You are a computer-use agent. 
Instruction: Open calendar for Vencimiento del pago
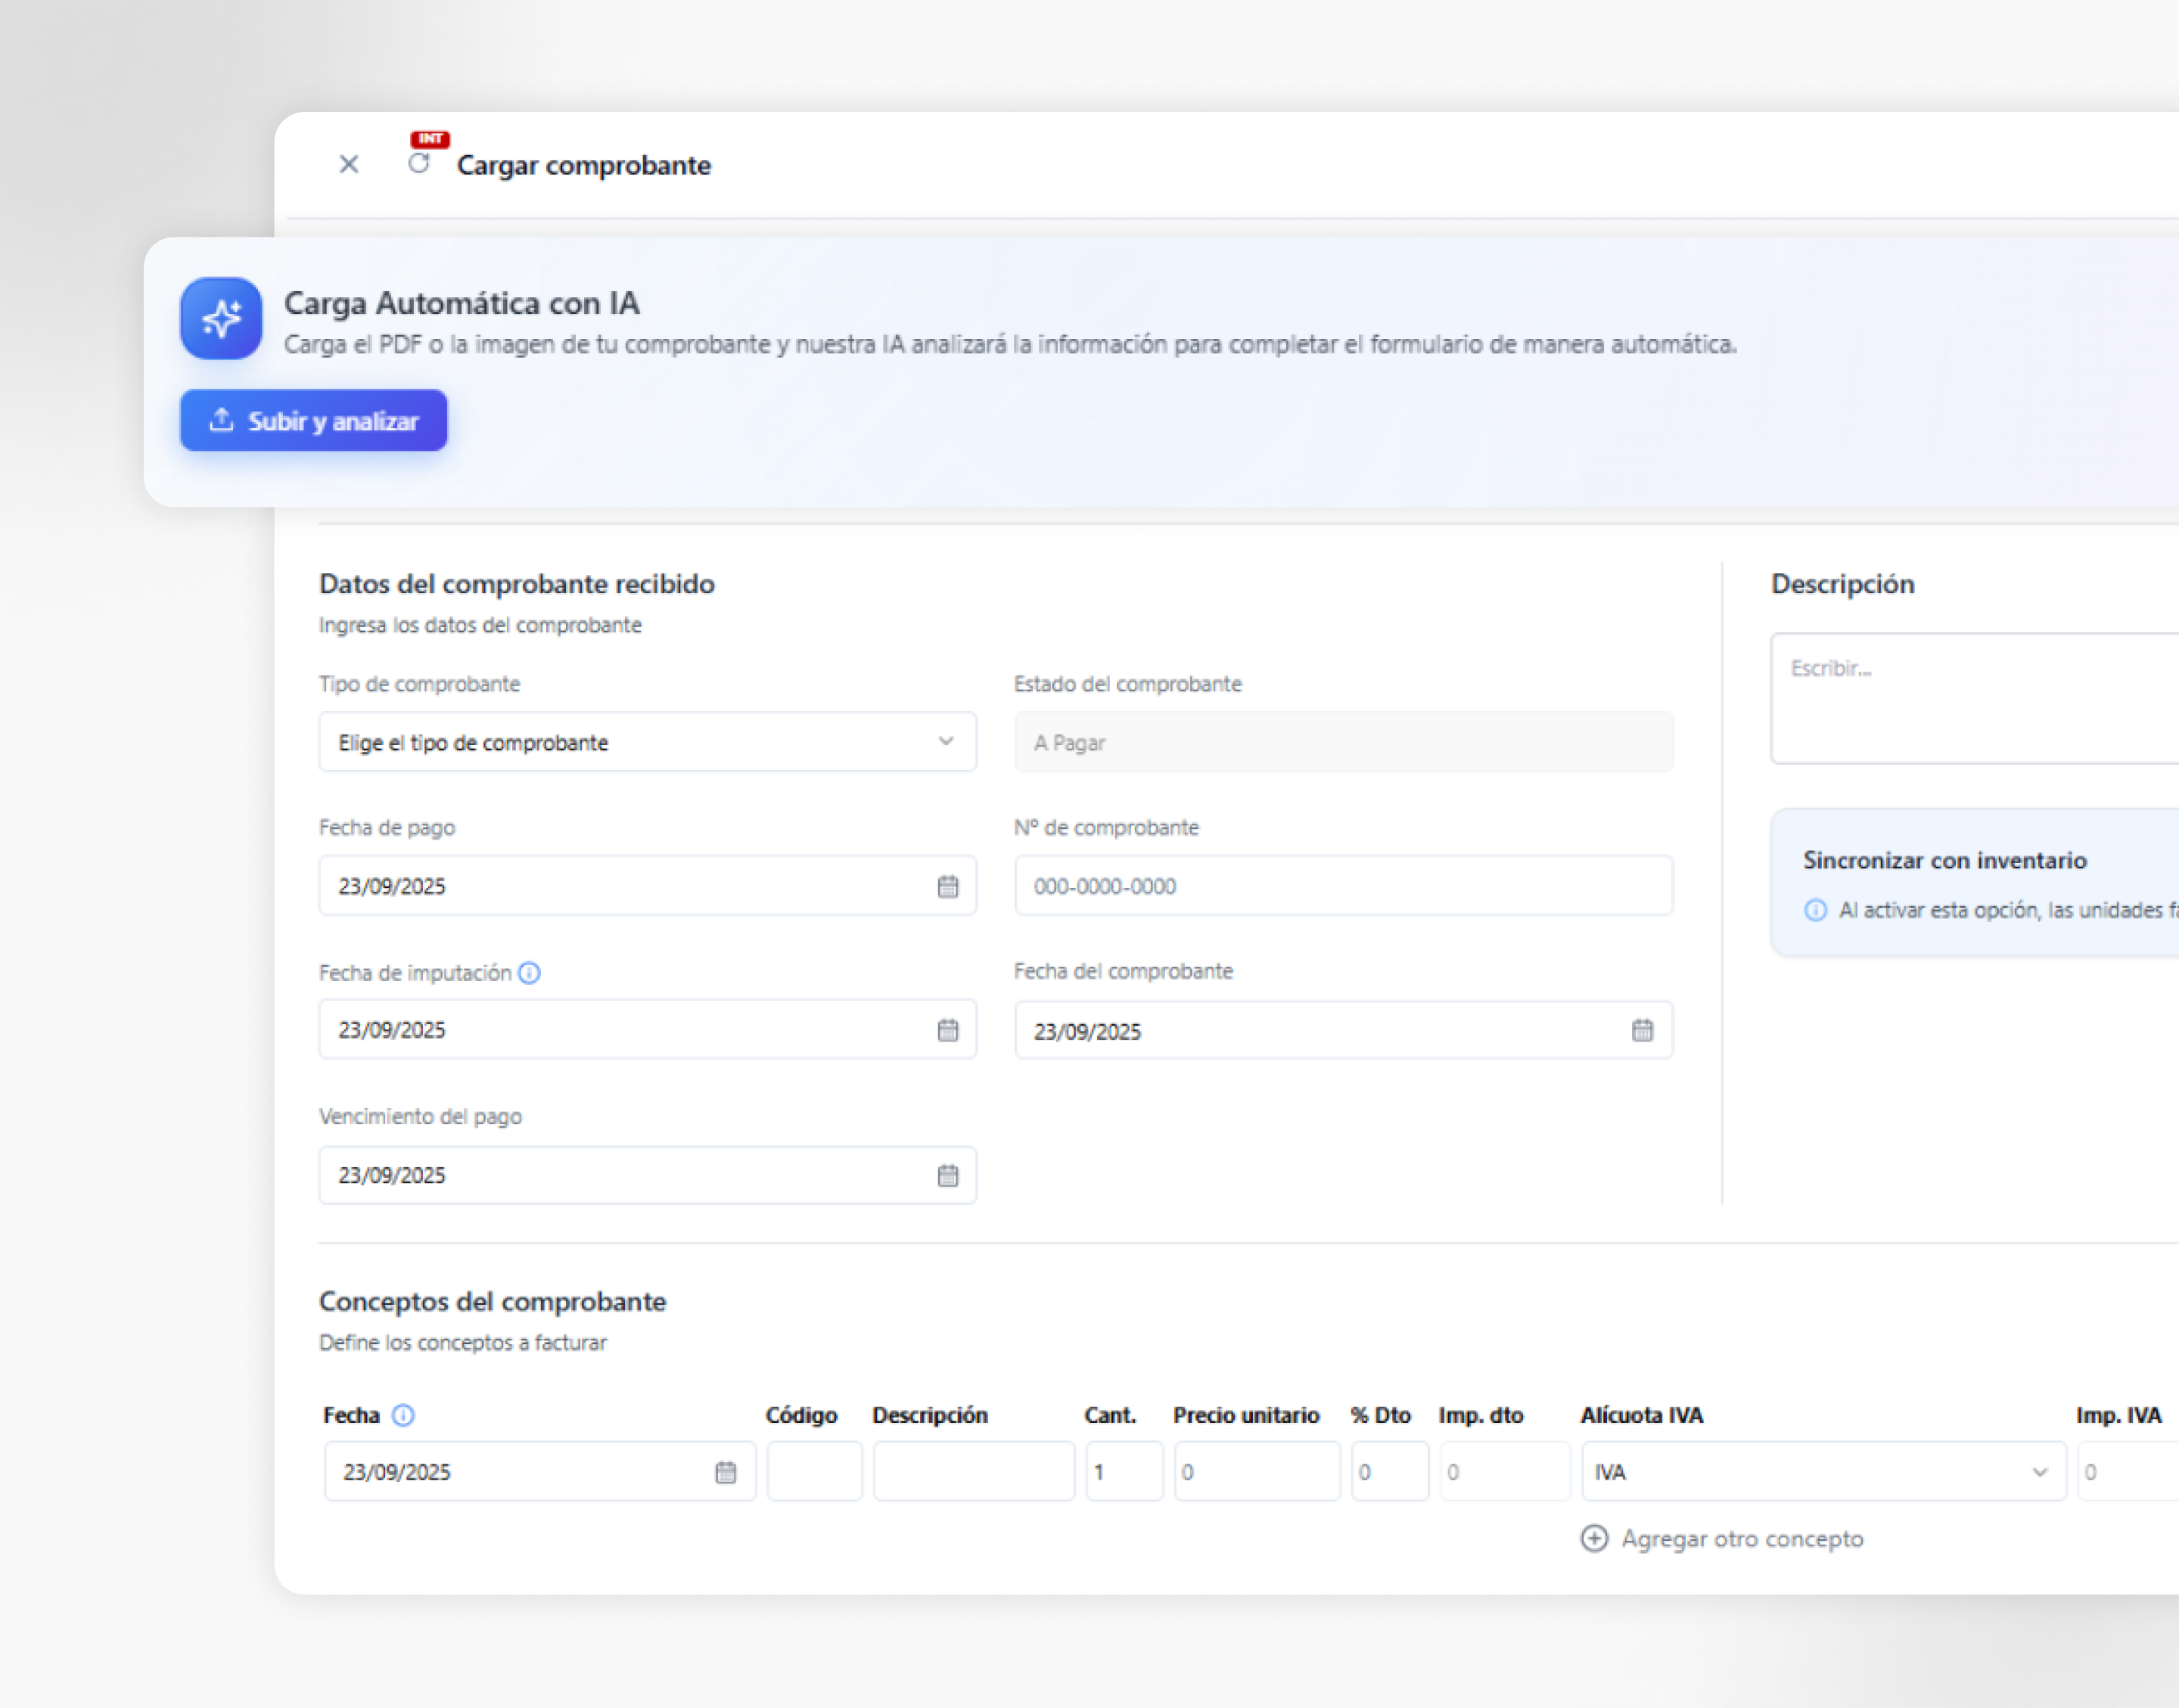coord(947,1175)
